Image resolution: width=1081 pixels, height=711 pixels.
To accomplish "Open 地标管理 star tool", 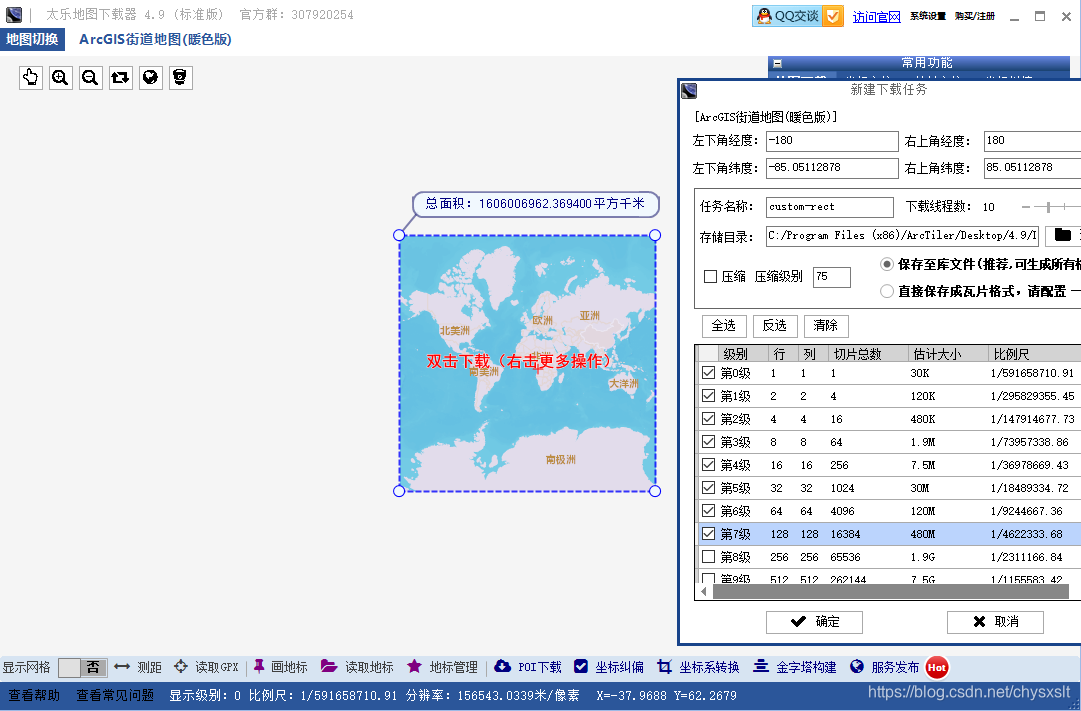I will 442,667.
